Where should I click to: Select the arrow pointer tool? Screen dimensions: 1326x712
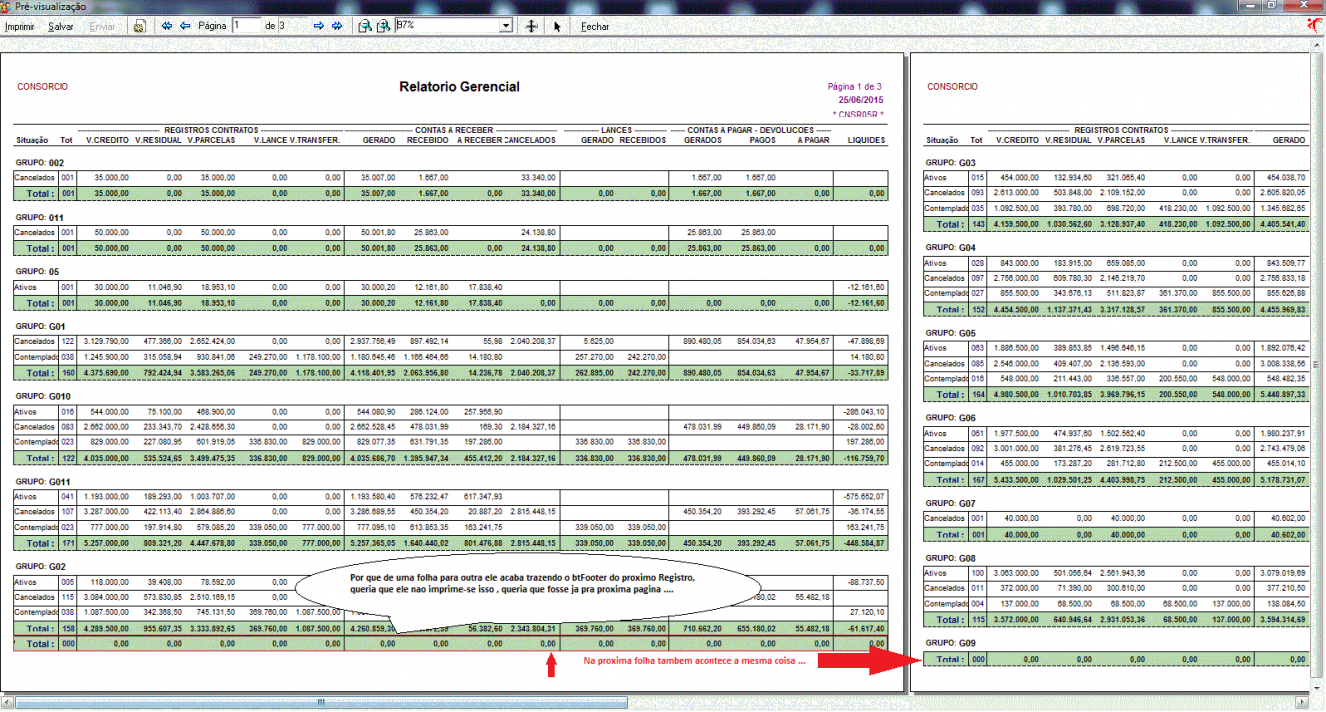point(558,26)
